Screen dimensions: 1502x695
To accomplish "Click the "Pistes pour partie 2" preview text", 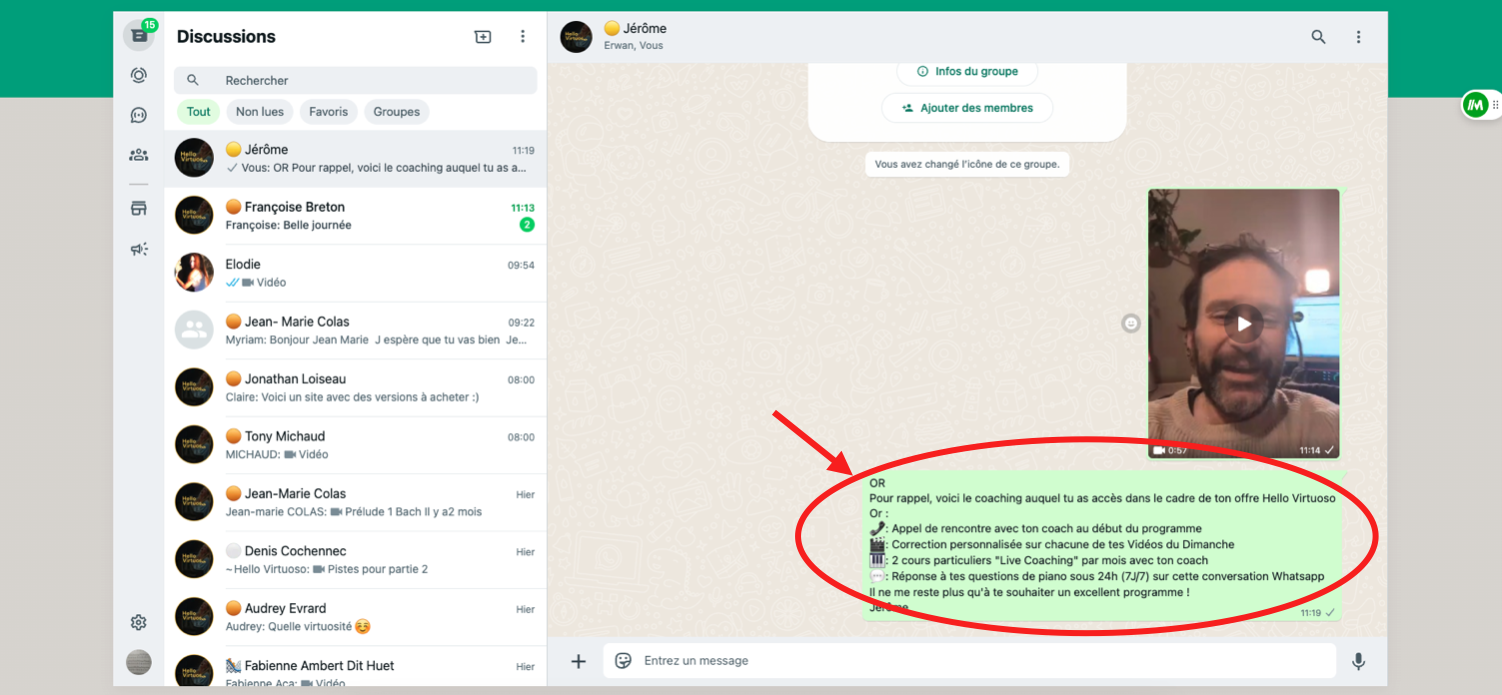I will click(377, 570).
